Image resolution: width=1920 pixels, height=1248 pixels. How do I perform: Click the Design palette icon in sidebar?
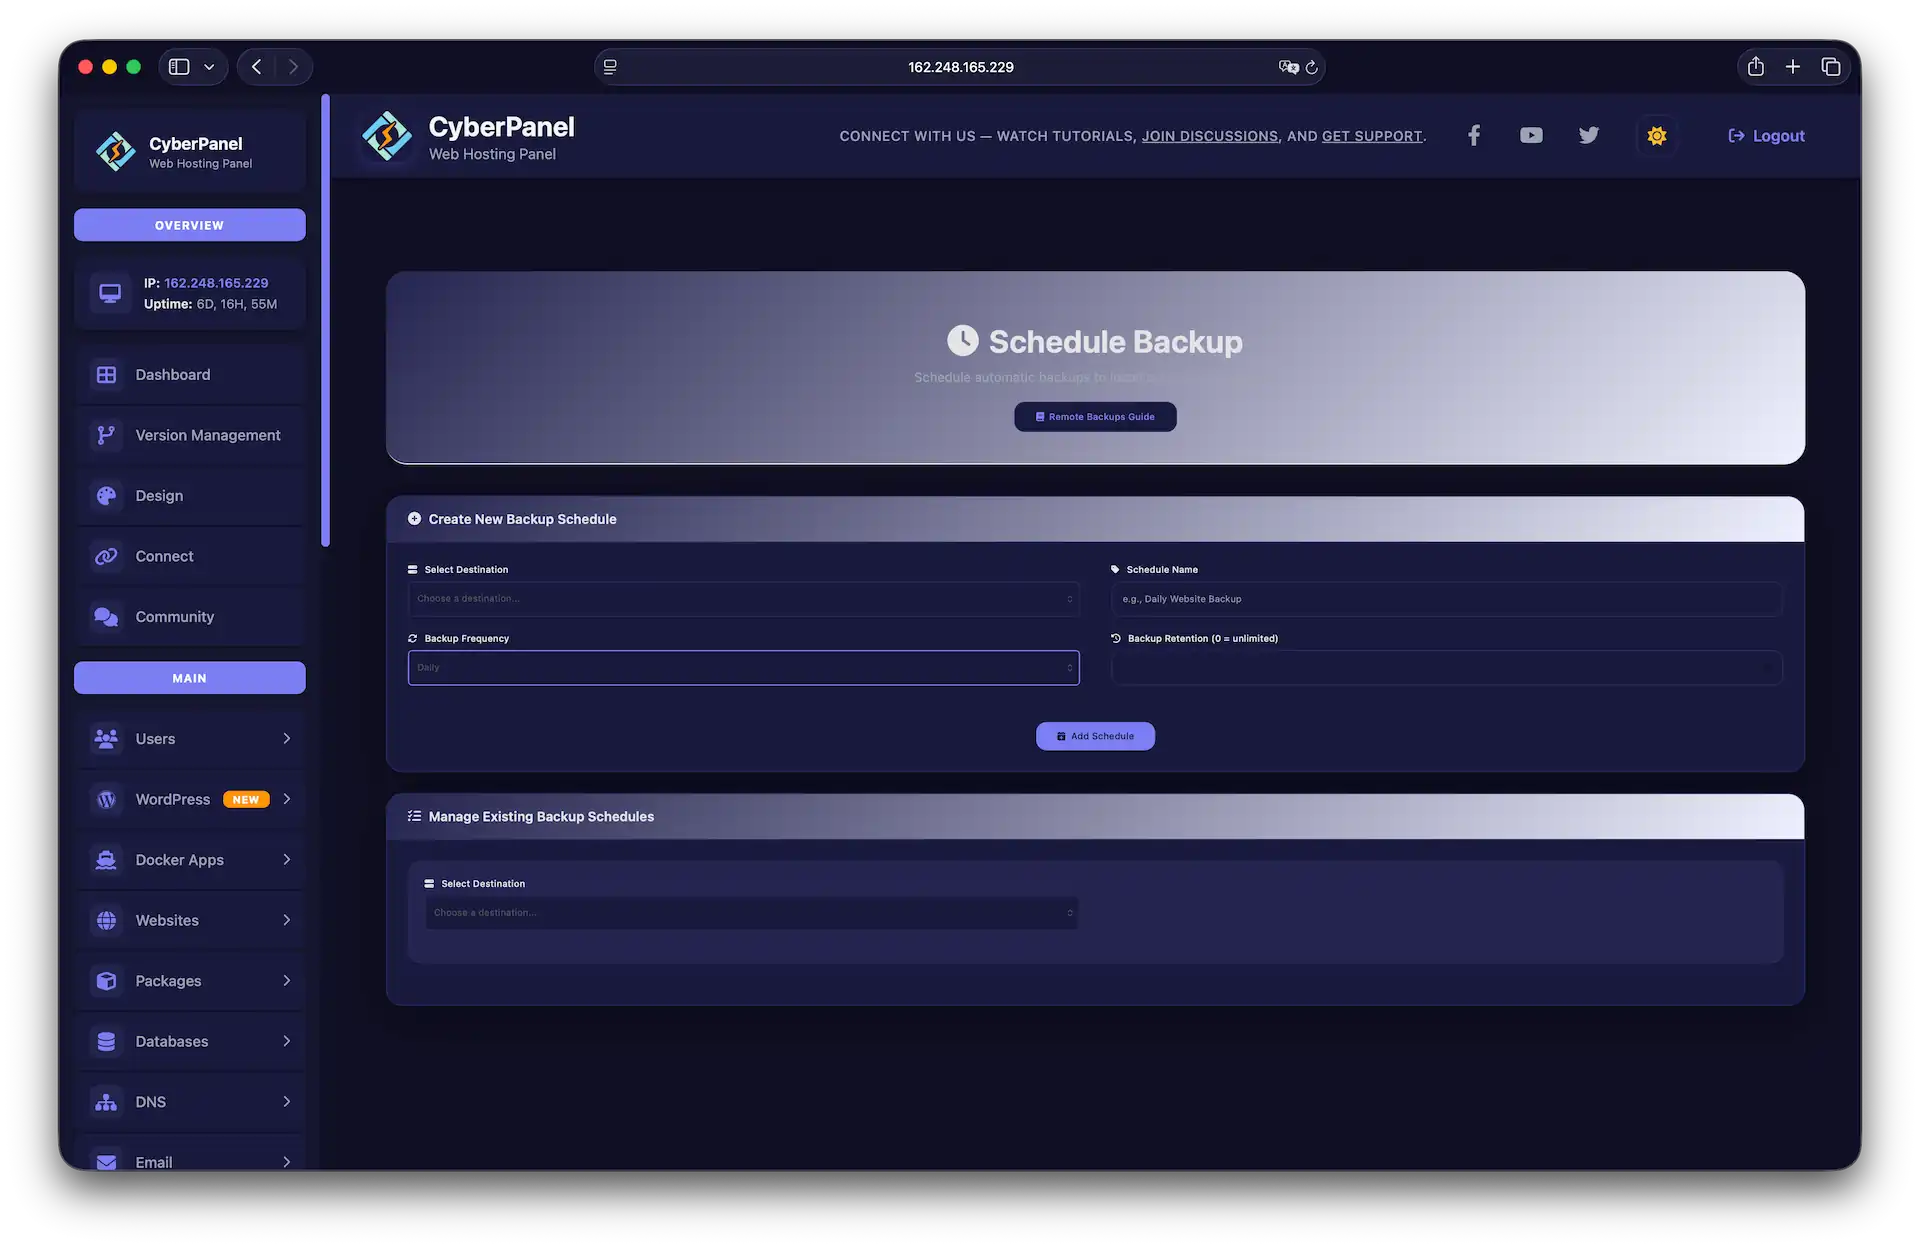(107, 495)
